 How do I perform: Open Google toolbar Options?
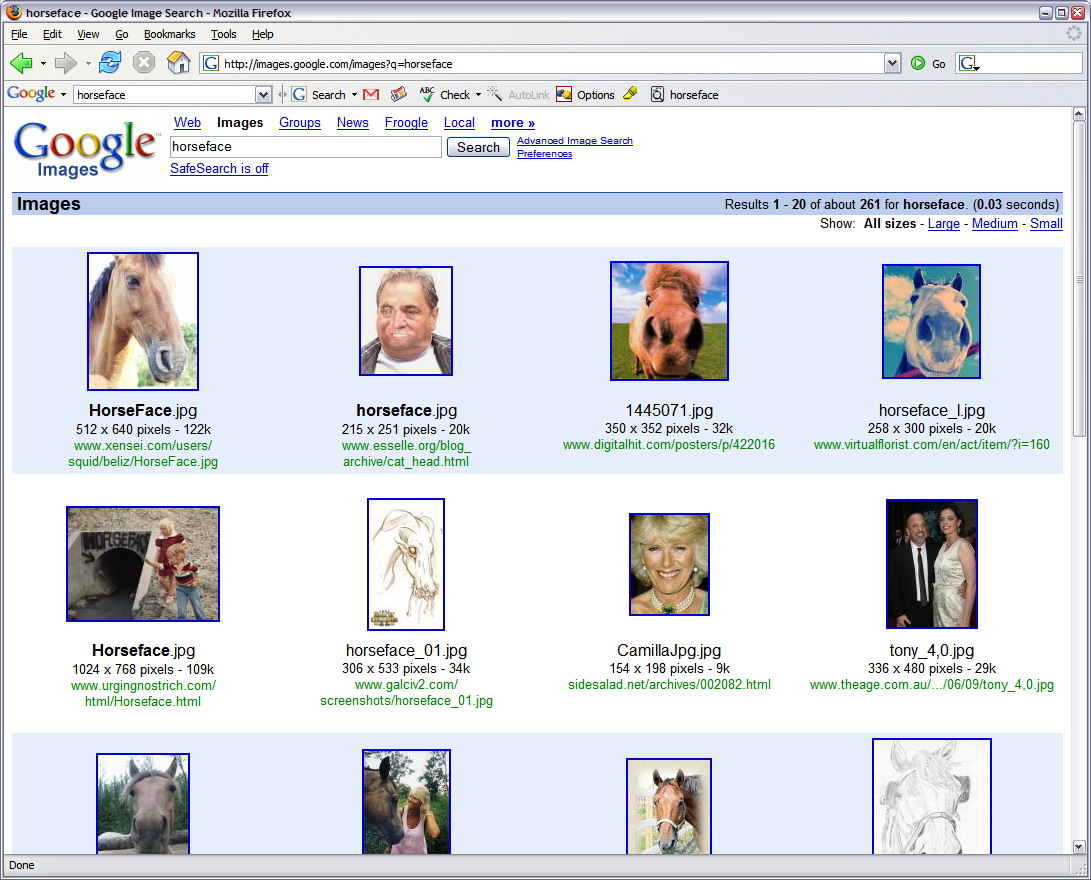click(585, 95)
